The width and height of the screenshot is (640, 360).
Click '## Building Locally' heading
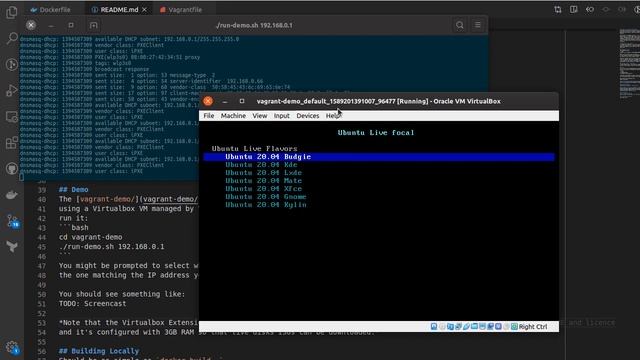point(99,351)
